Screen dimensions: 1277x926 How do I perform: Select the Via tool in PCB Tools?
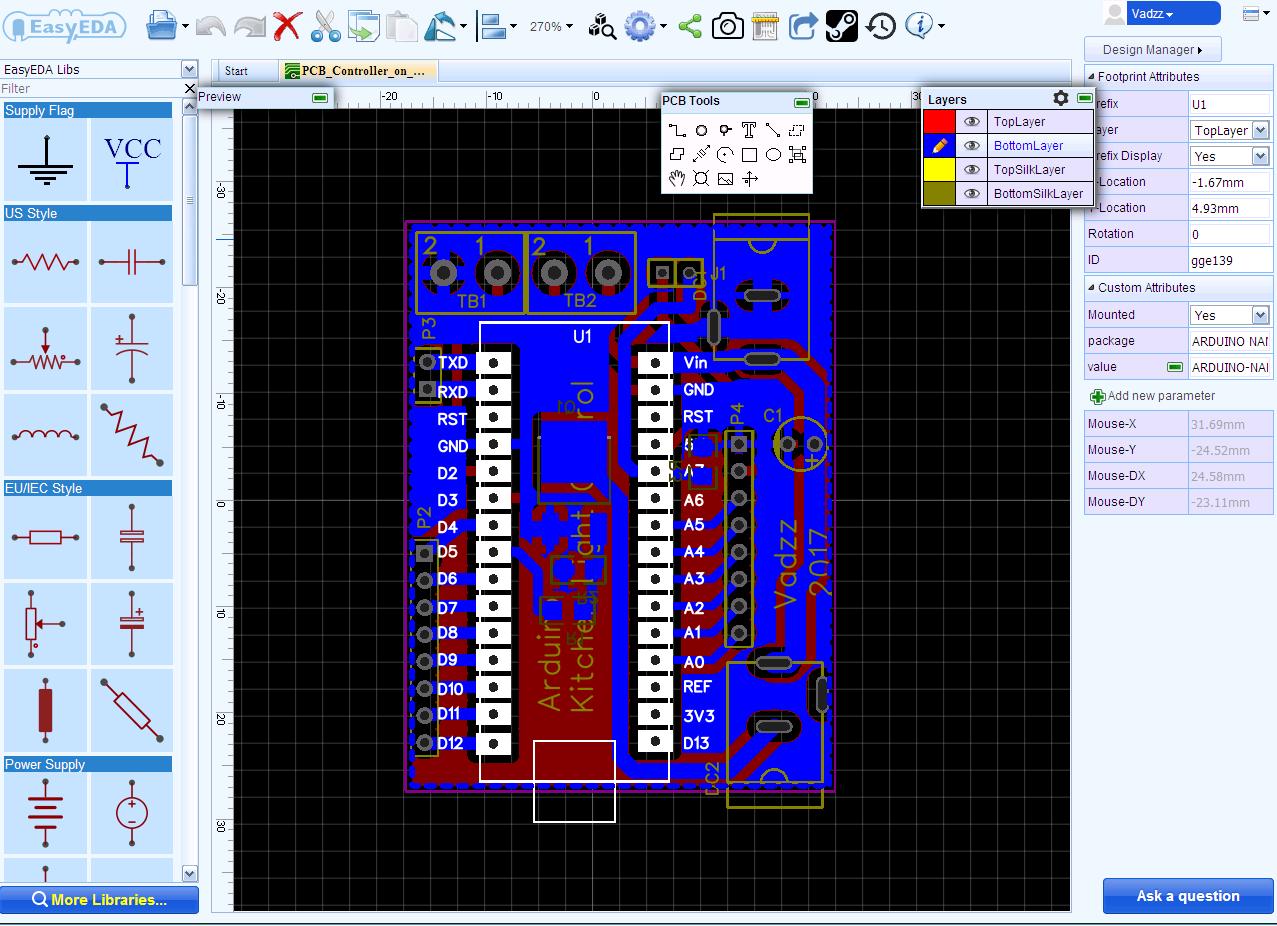pos(725,130)
